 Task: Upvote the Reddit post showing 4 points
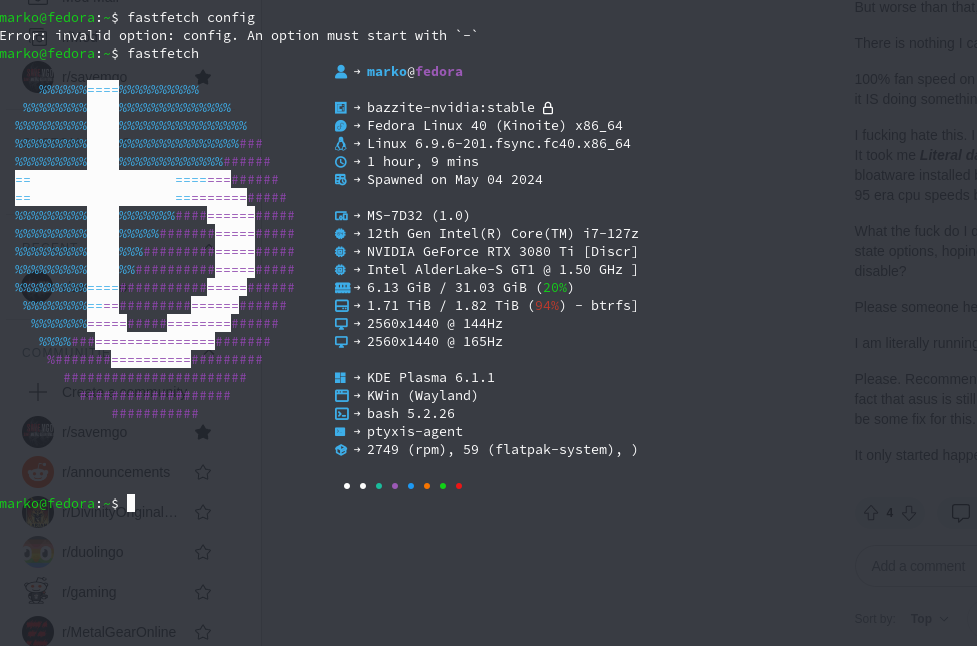(x=870, y=513)
